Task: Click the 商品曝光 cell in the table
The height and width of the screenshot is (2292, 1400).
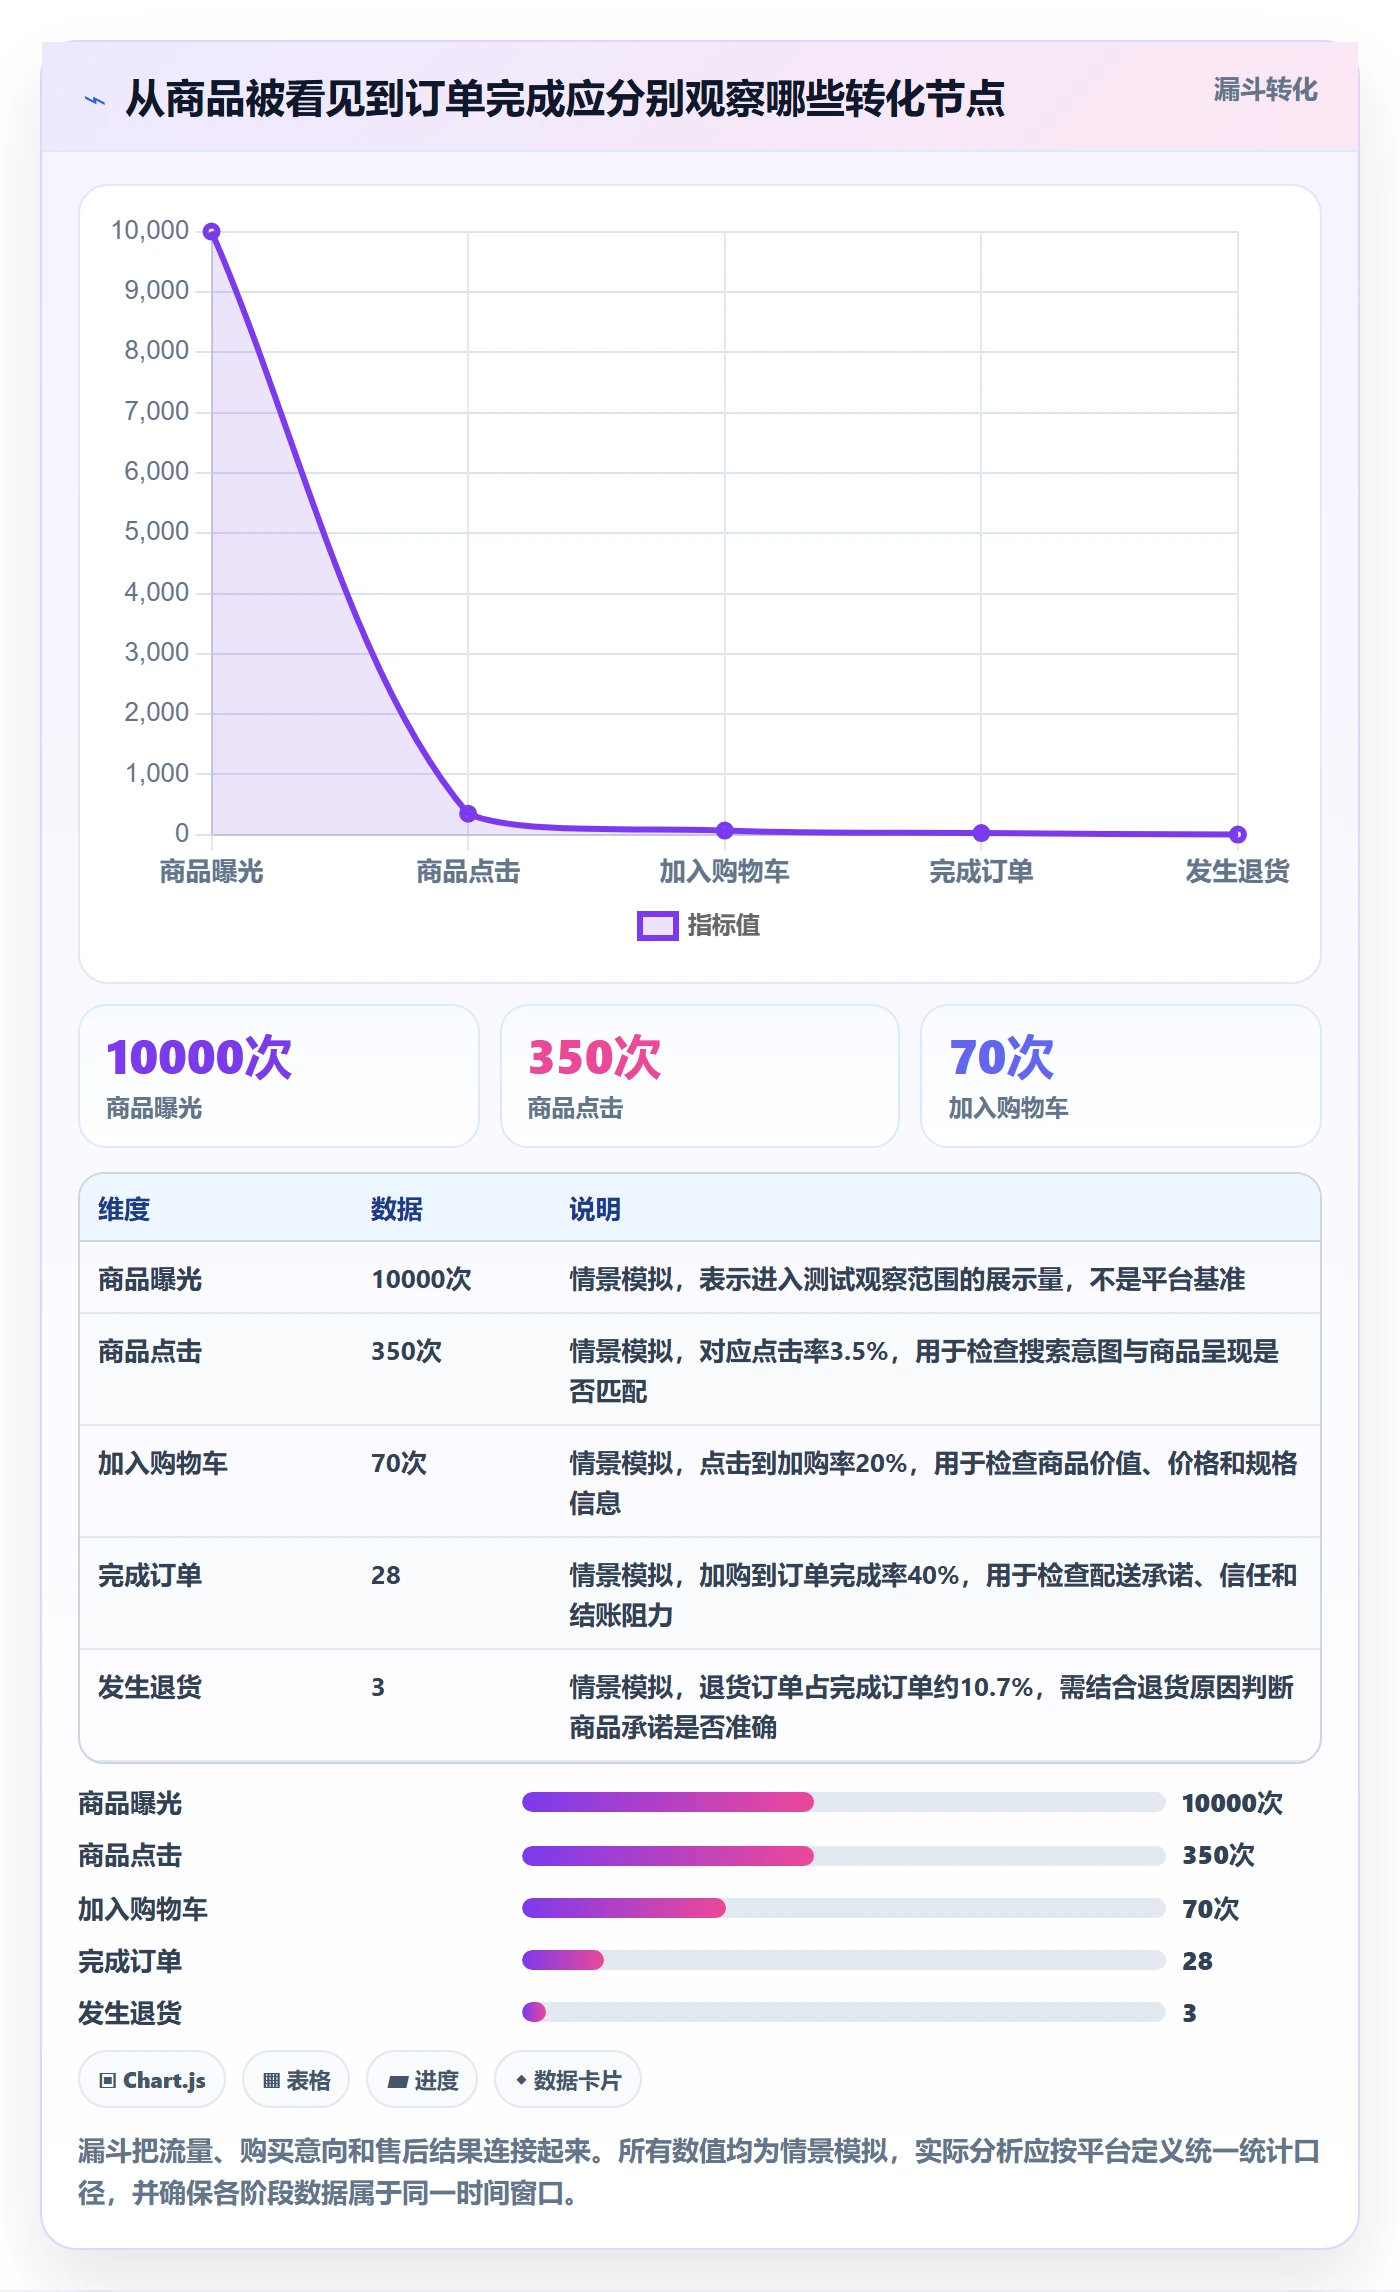Action: [150, 1279]
